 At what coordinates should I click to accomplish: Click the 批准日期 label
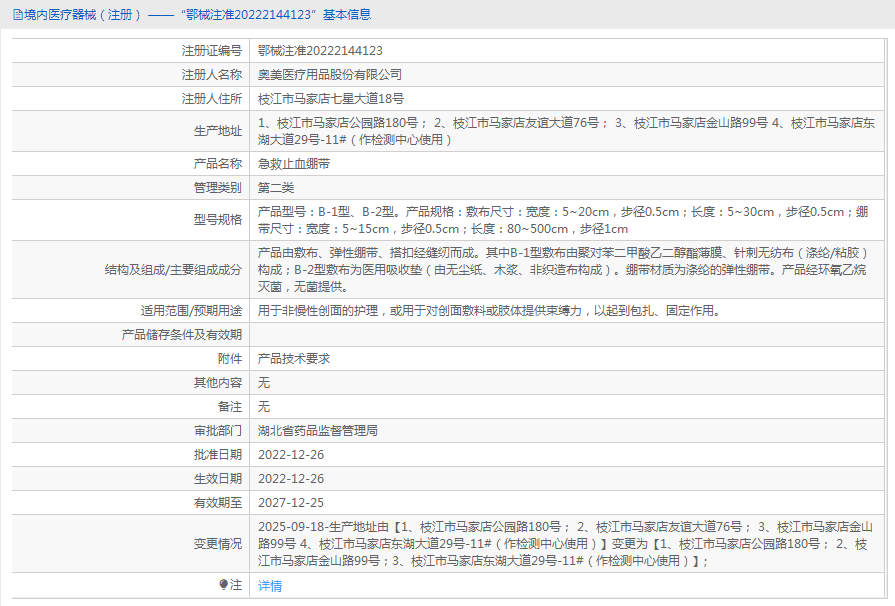[x=217, y=455]
